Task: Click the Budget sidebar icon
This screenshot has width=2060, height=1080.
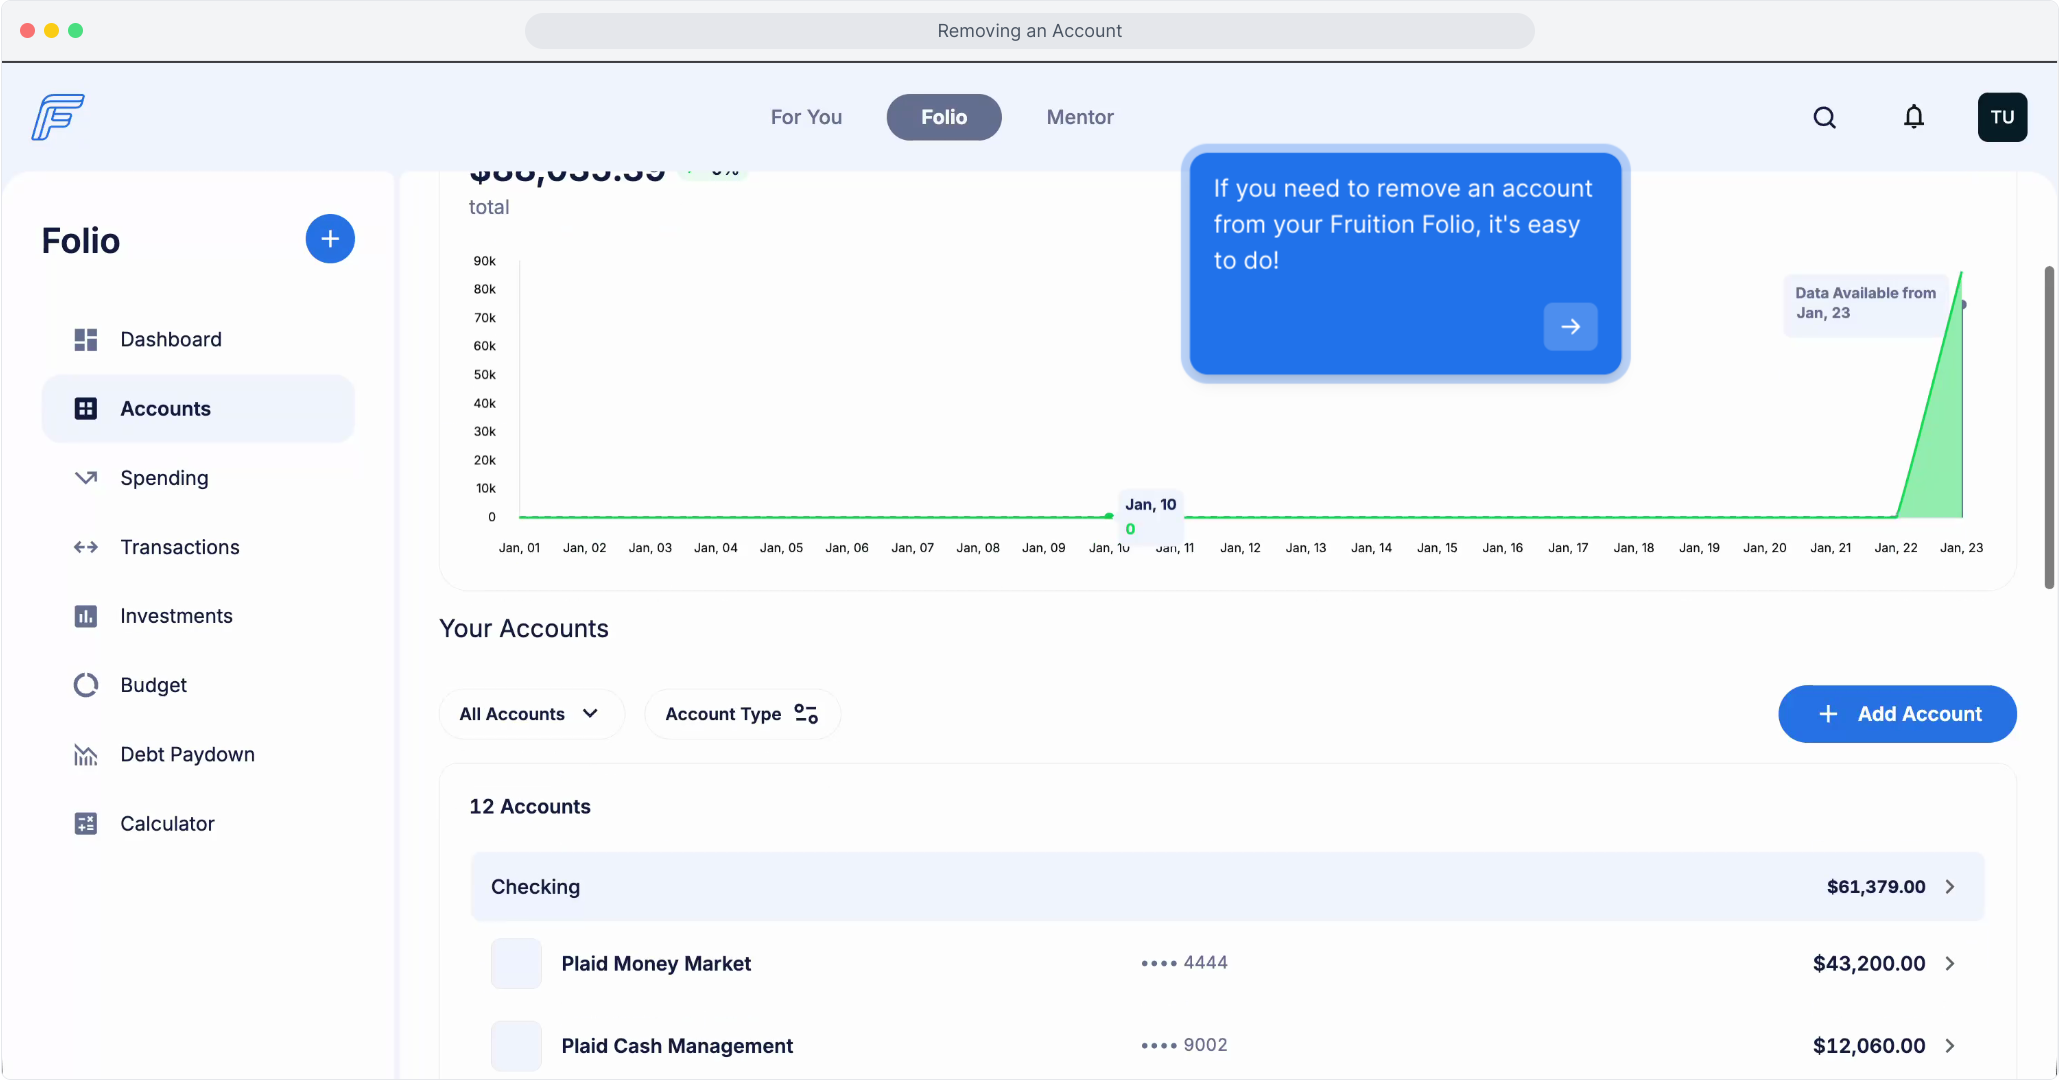Action: click(86, 685)
